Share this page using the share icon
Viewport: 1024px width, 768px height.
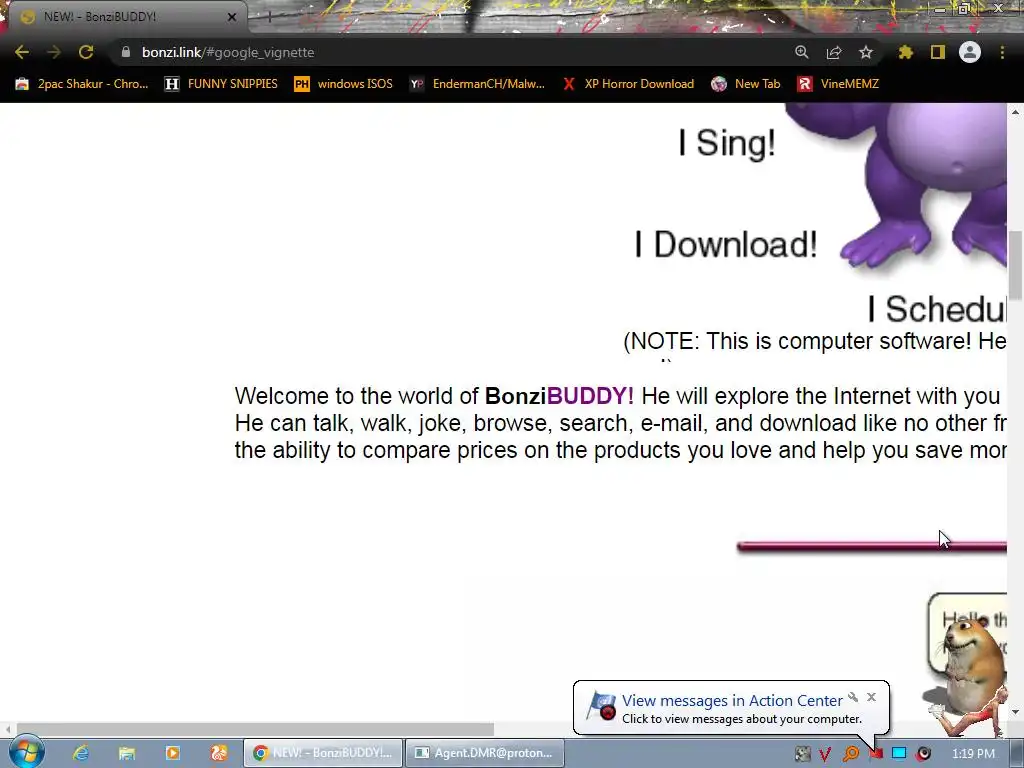[x=834, y=52]
